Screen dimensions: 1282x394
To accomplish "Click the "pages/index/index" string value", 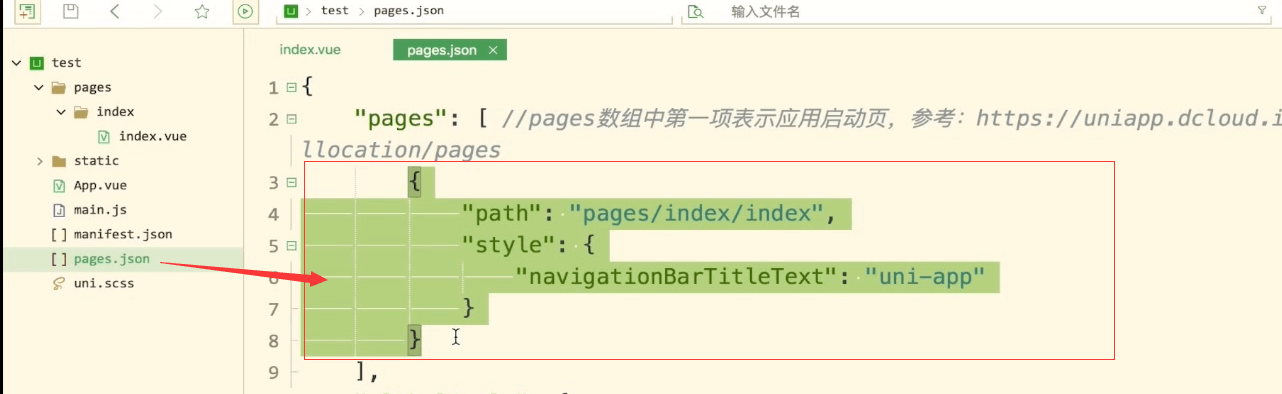I will (x=696, y=214).
